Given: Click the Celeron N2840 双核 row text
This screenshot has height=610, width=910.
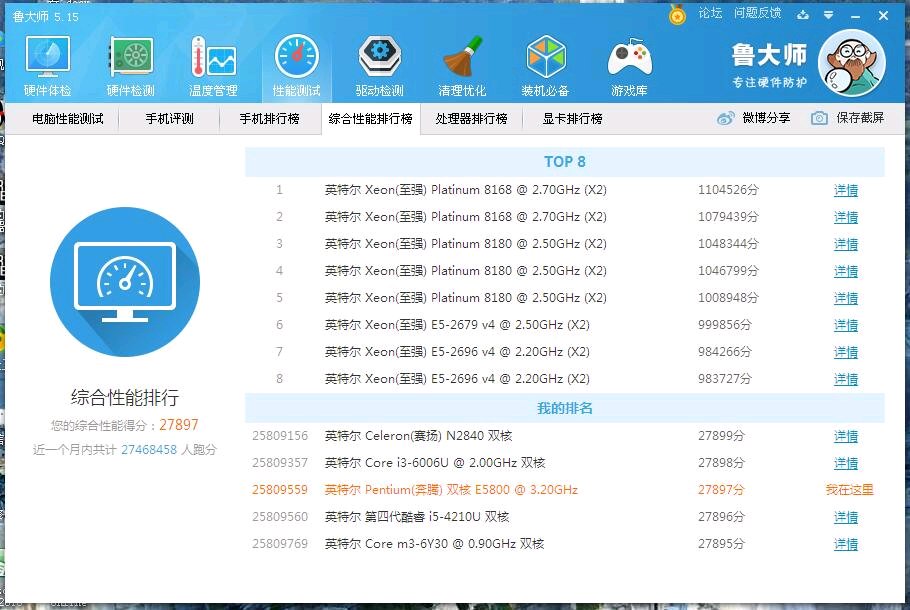Looking at the screenshot, I should point(418,436).
